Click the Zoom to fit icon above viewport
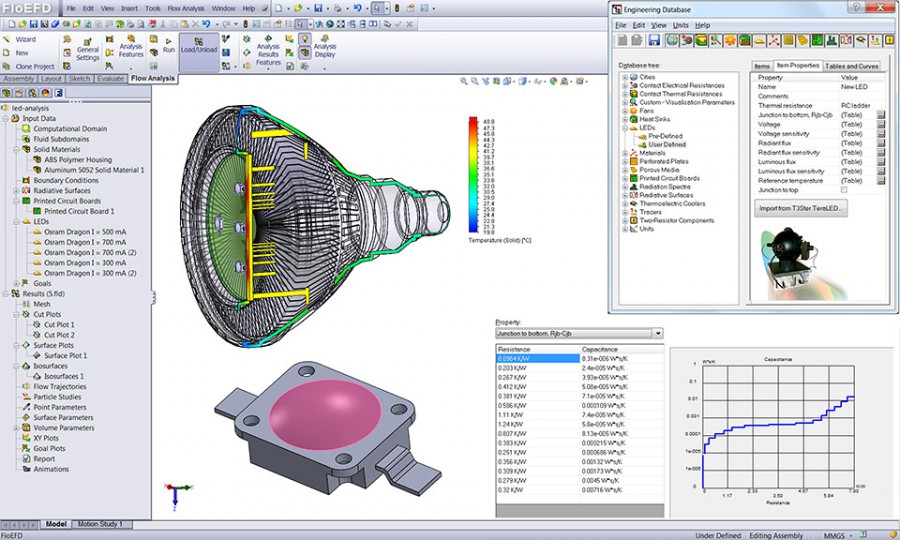Viewport: 900px width, 540px height. tap(464, 81)
